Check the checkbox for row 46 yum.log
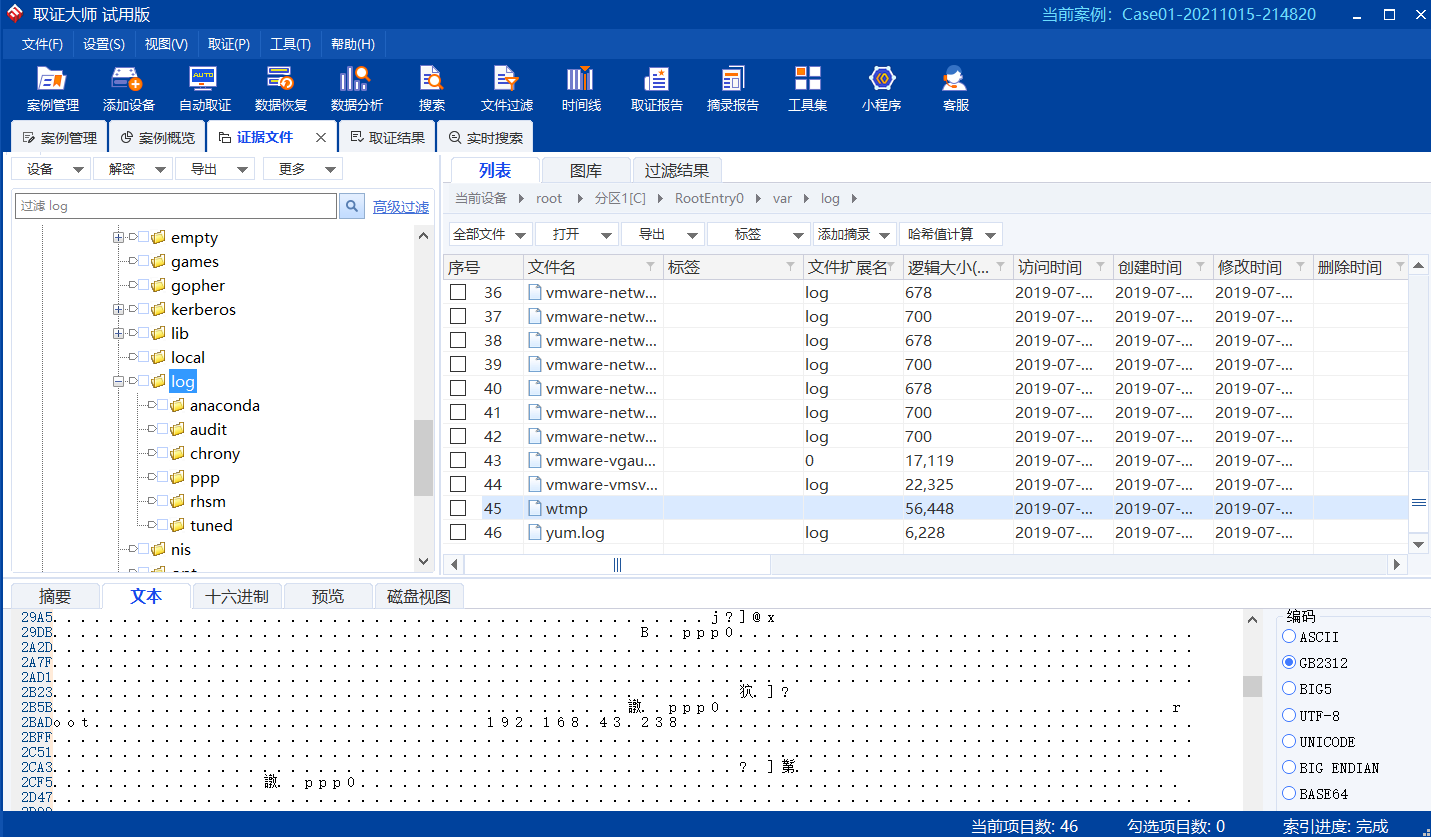 click(x=458, y=533)
